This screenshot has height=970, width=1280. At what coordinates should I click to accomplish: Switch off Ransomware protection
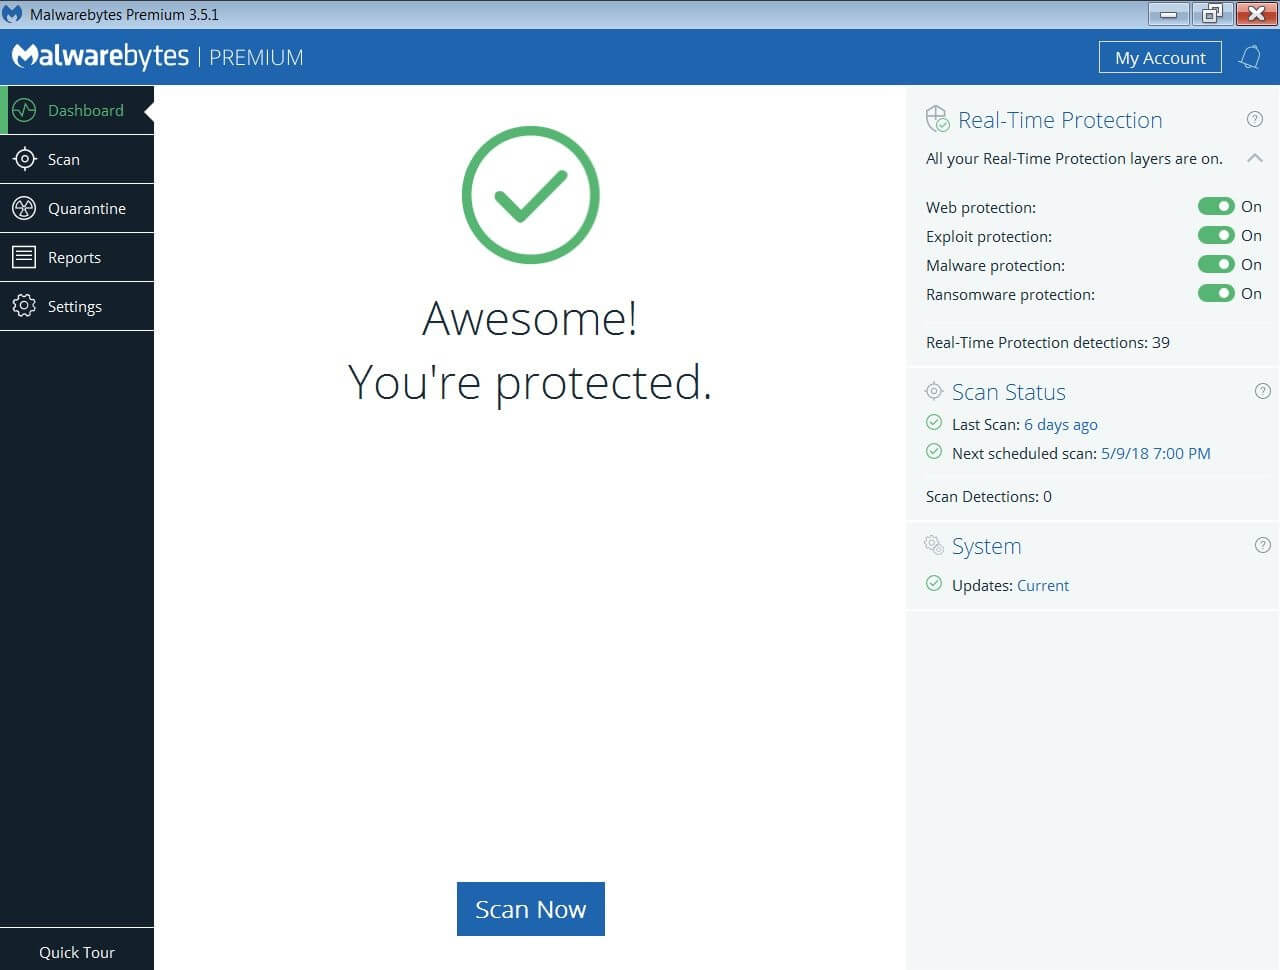[x=1216, y=293]
